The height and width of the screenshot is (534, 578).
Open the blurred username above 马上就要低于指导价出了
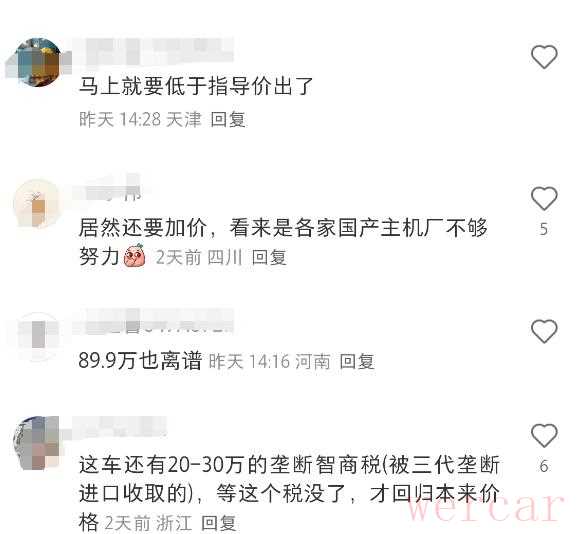click(155, 50)
